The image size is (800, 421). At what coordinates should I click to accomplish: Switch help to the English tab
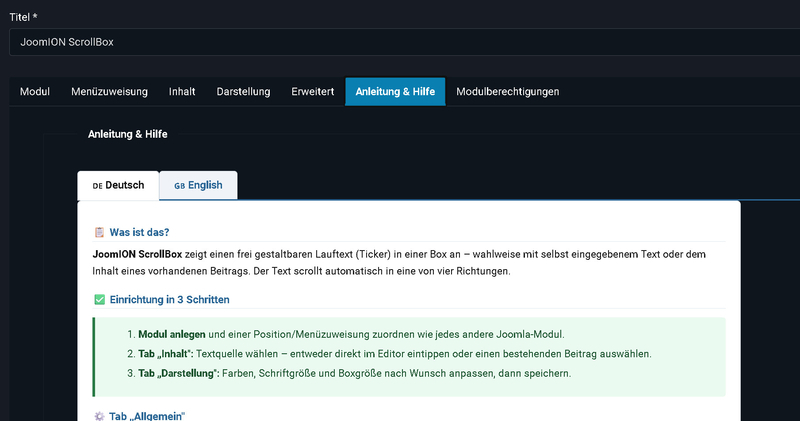pos(198,185)
